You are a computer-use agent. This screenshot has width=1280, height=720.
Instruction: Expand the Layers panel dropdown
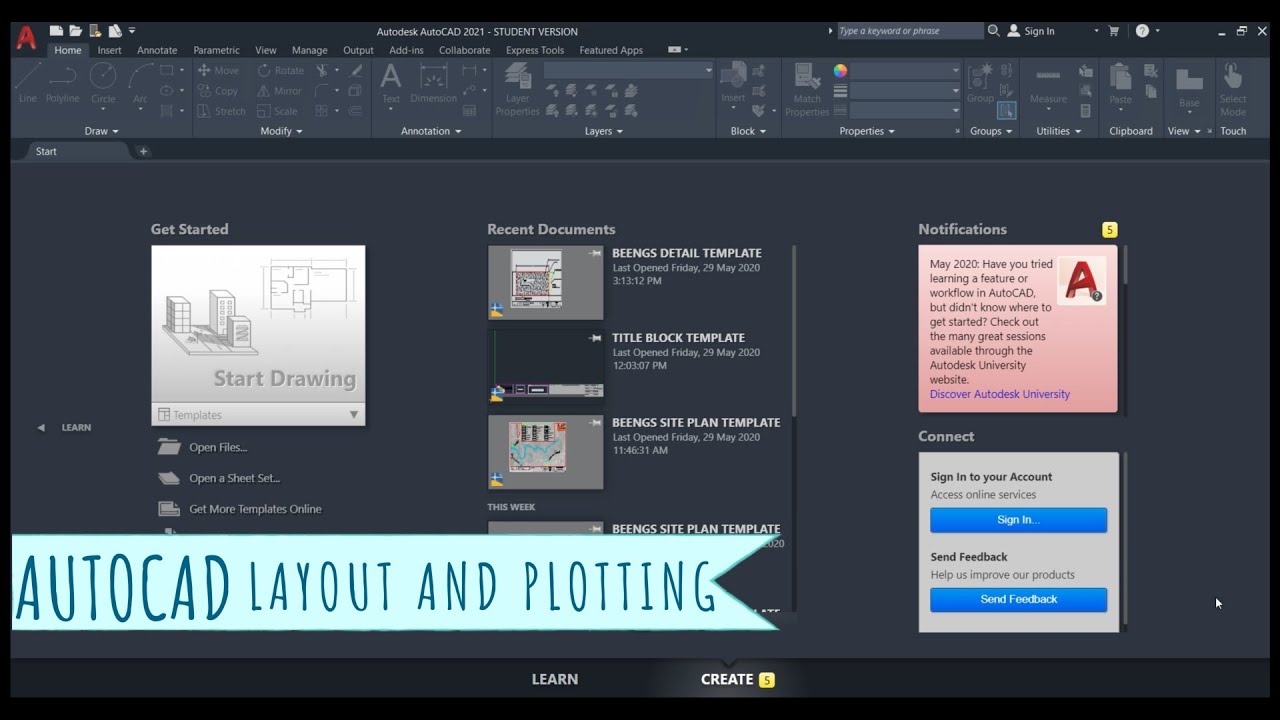coord(604,131)
